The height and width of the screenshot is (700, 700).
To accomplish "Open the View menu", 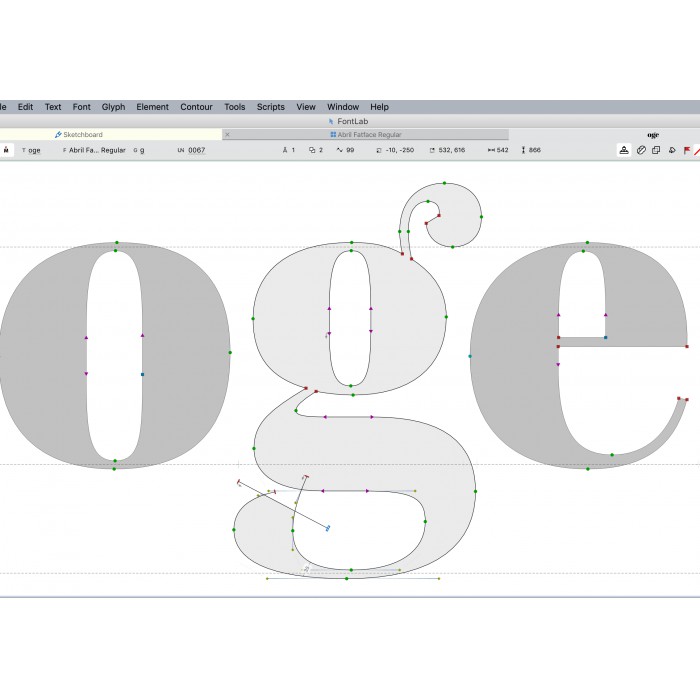I will point(306,107).
